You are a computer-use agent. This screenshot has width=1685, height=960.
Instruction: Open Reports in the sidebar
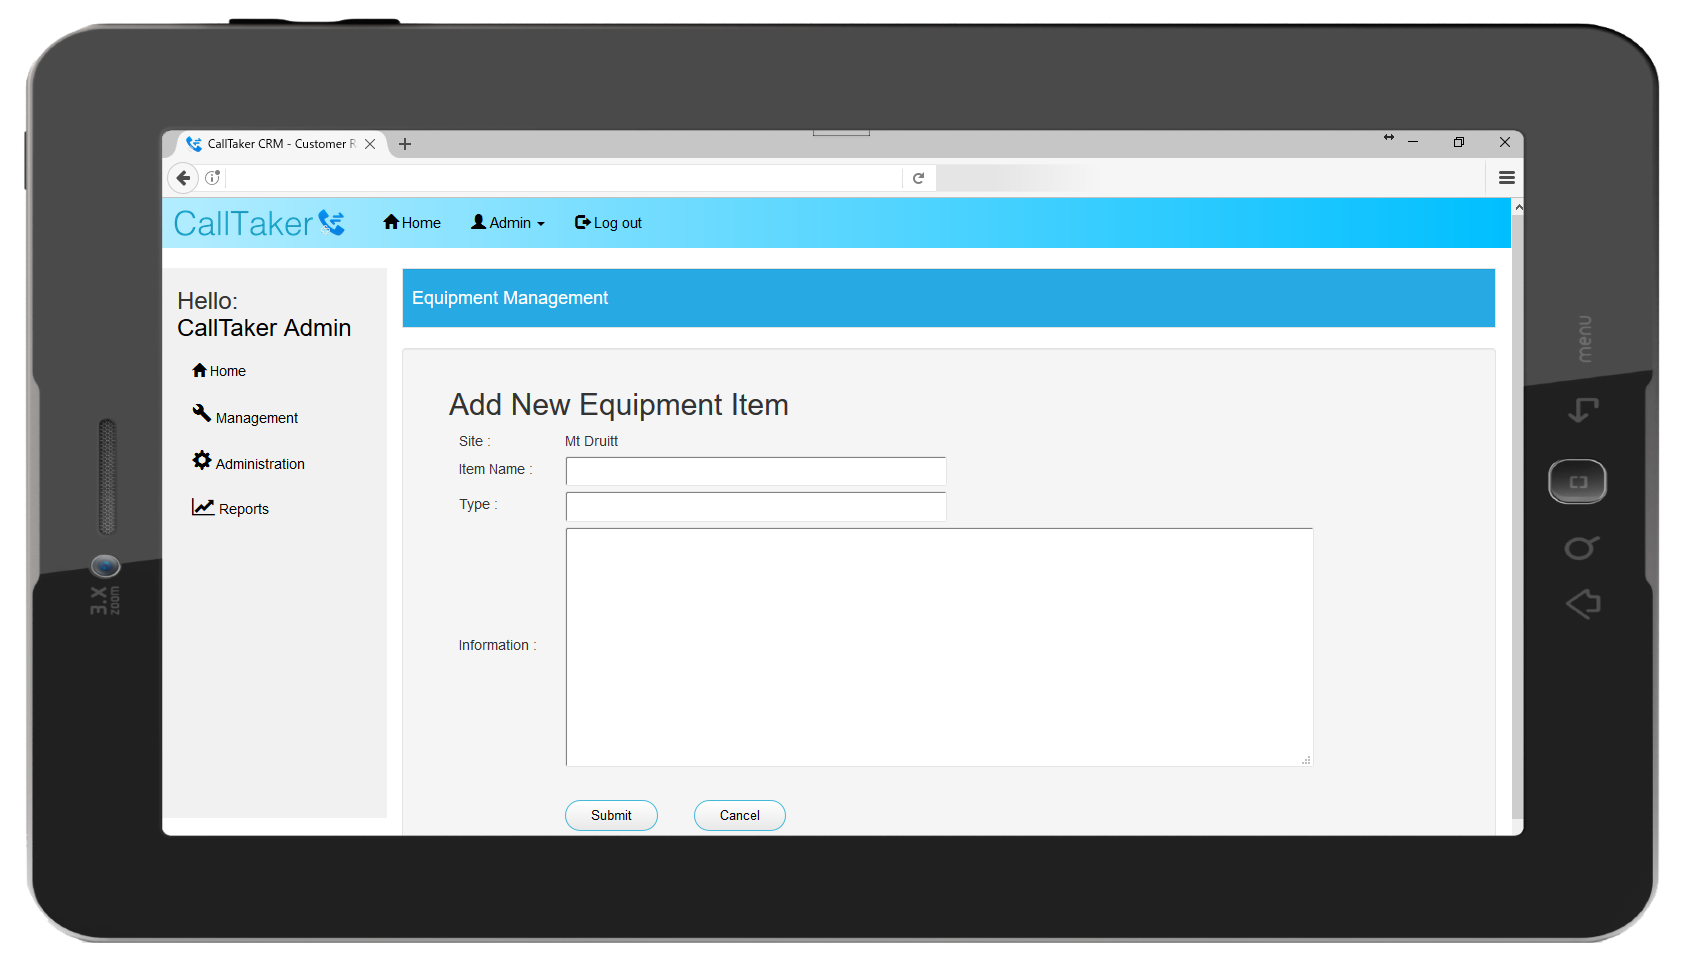tap(230, 508)
